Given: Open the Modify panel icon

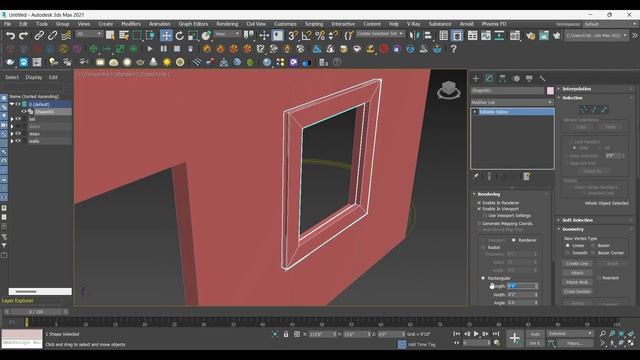Looking at the screenshot, I should pyautogui.click(x=489, y=78).
